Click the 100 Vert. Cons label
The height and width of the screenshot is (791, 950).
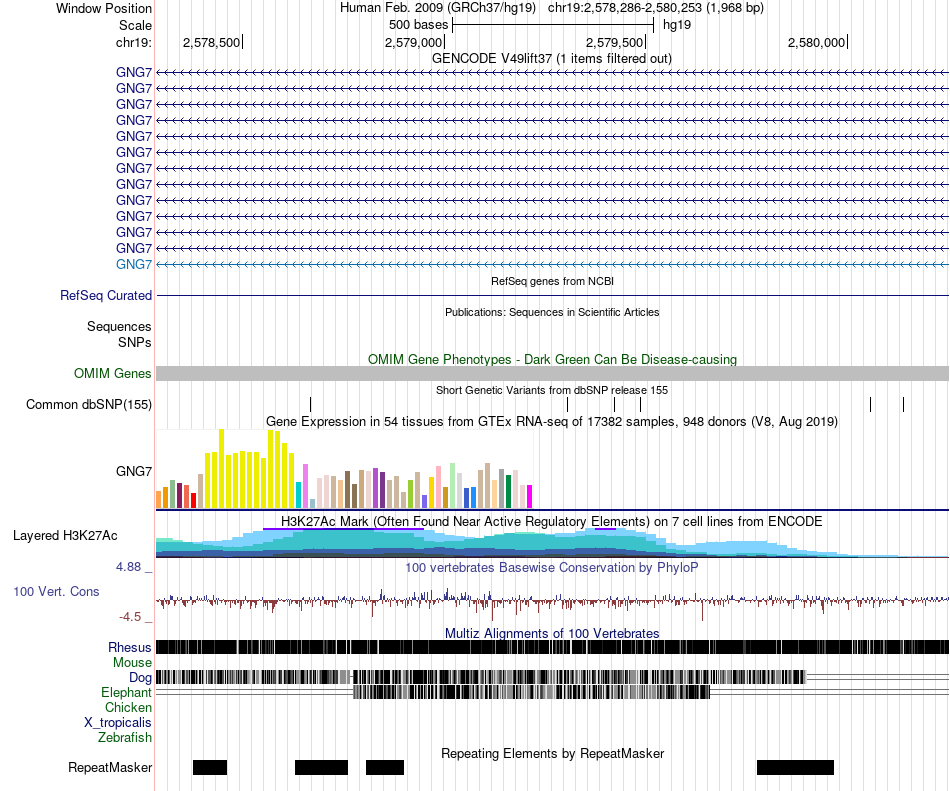[x=56, y=592]
